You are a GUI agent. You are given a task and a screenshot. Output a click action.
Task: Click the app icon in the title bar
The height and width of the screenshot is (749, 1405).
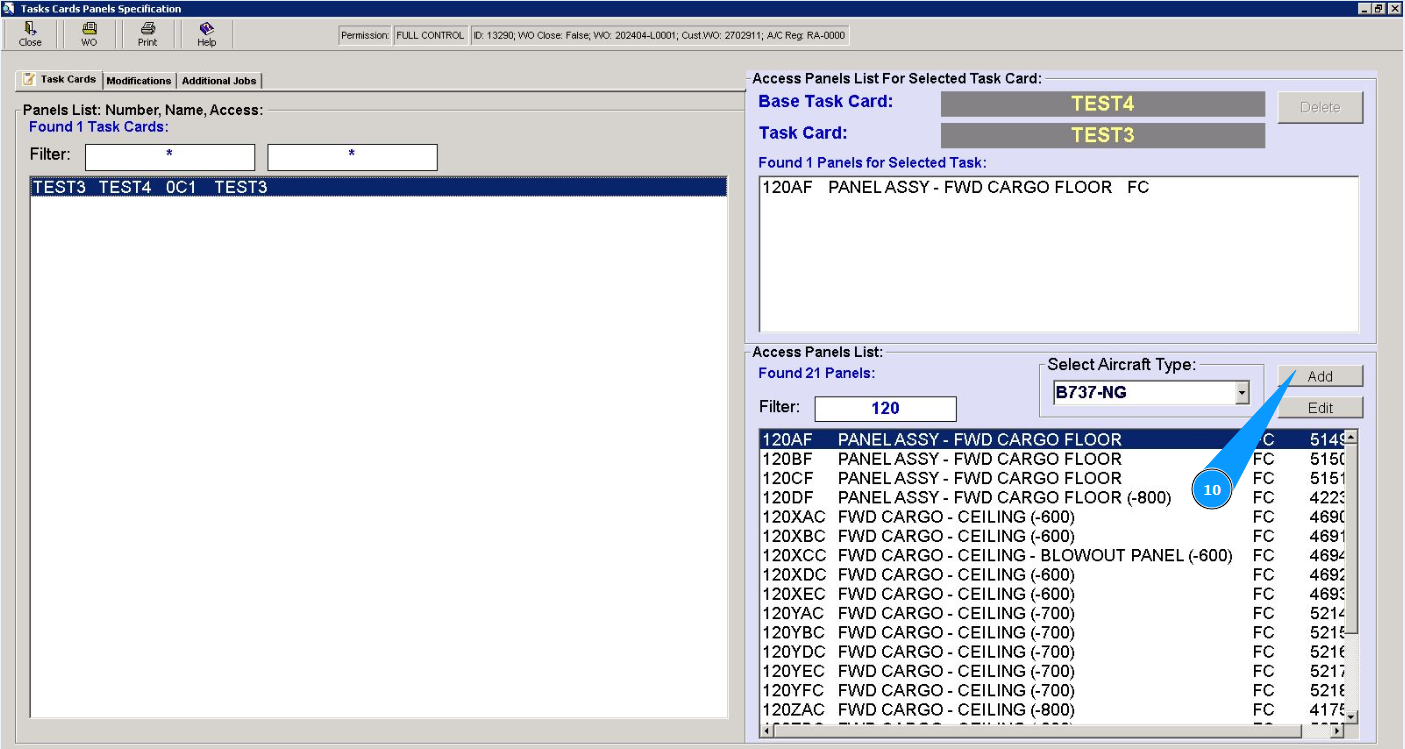(x=9, y=8)
